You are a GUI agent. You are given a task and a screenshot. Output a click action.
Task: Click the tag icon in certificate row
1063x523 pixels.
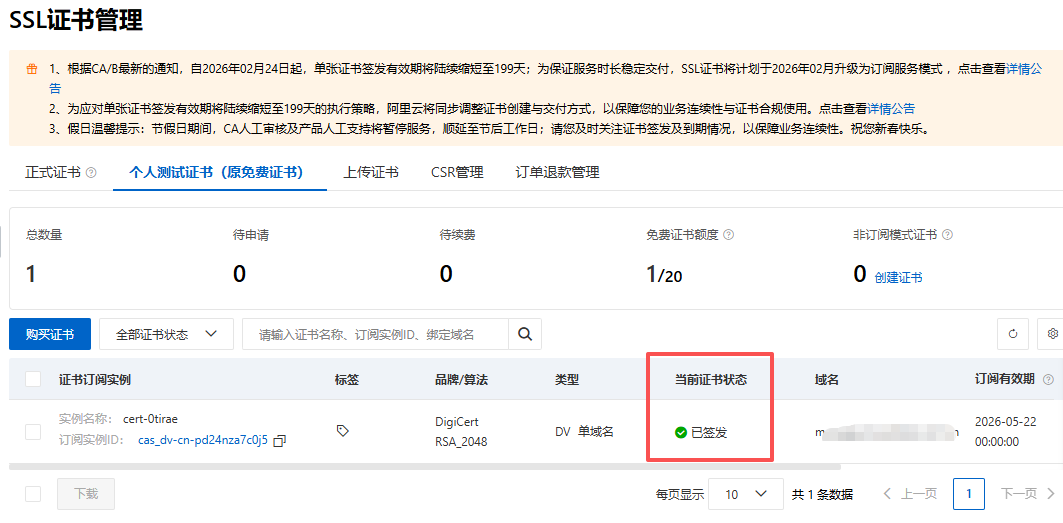coord(343,431)
